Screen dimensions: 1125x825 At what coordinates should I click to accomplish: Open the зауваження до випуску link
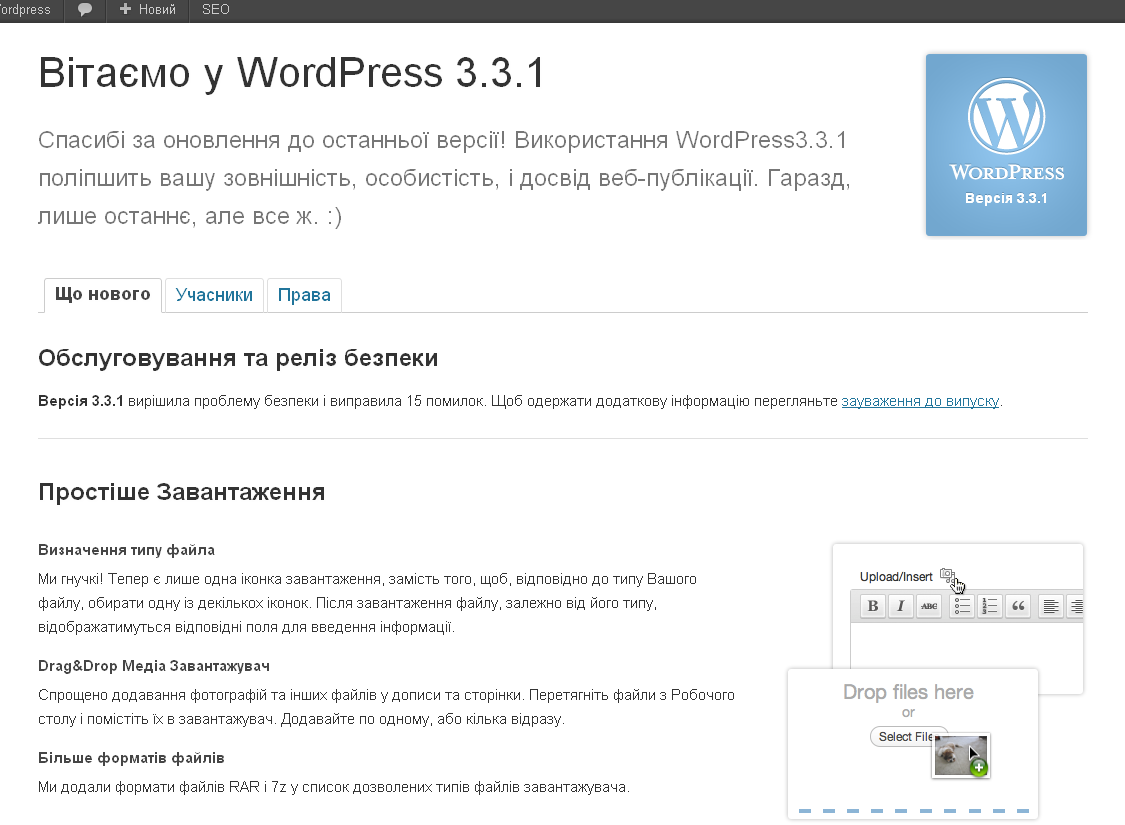pos(920,401)
